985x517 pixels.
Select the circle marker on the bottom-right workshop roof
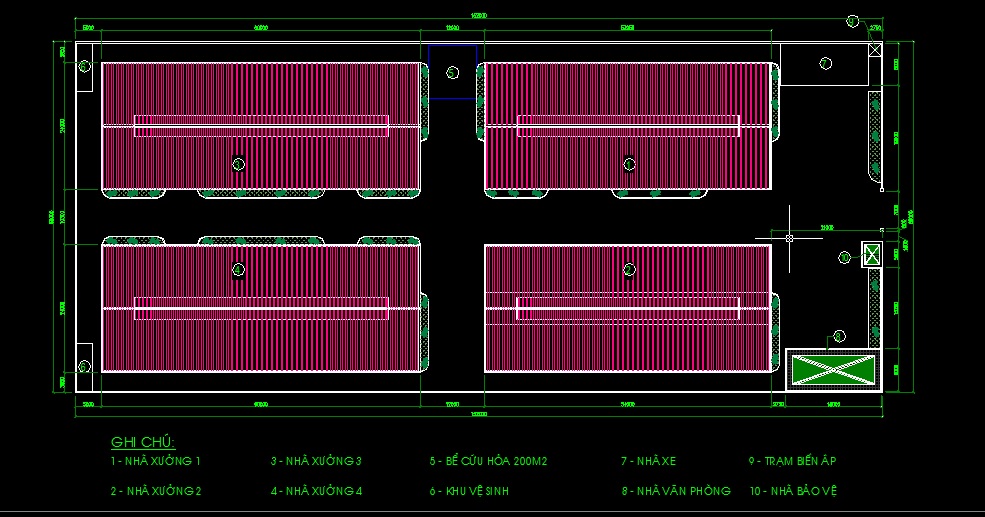click(629, 269)
